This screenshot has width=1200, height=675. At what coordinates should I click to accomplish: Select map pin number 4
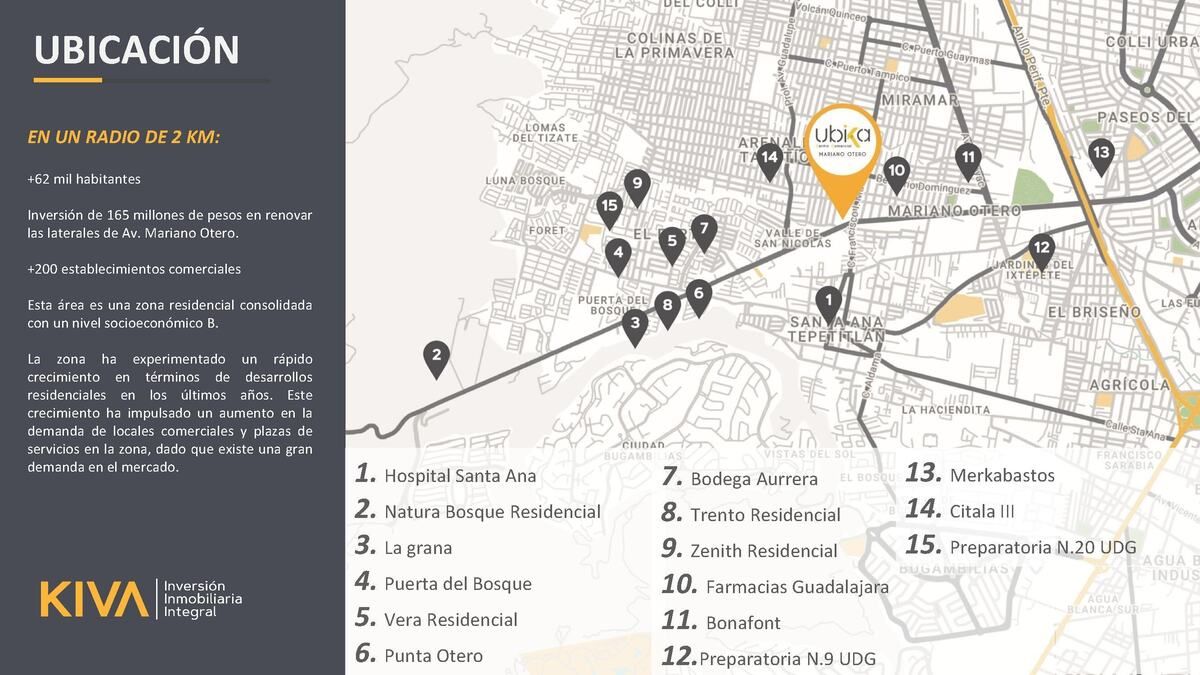coord(618,257)
